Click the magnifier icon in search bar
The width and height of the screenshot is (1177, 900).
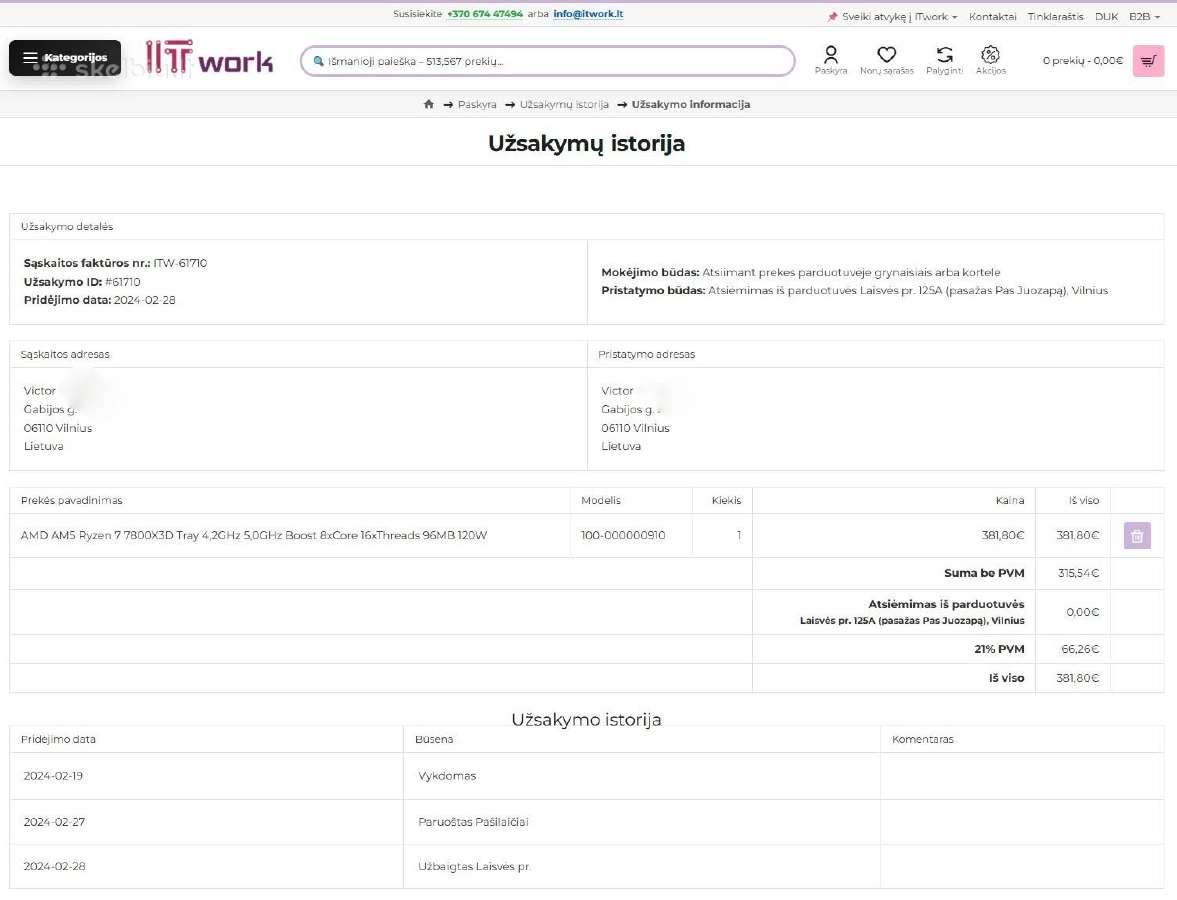318,61
